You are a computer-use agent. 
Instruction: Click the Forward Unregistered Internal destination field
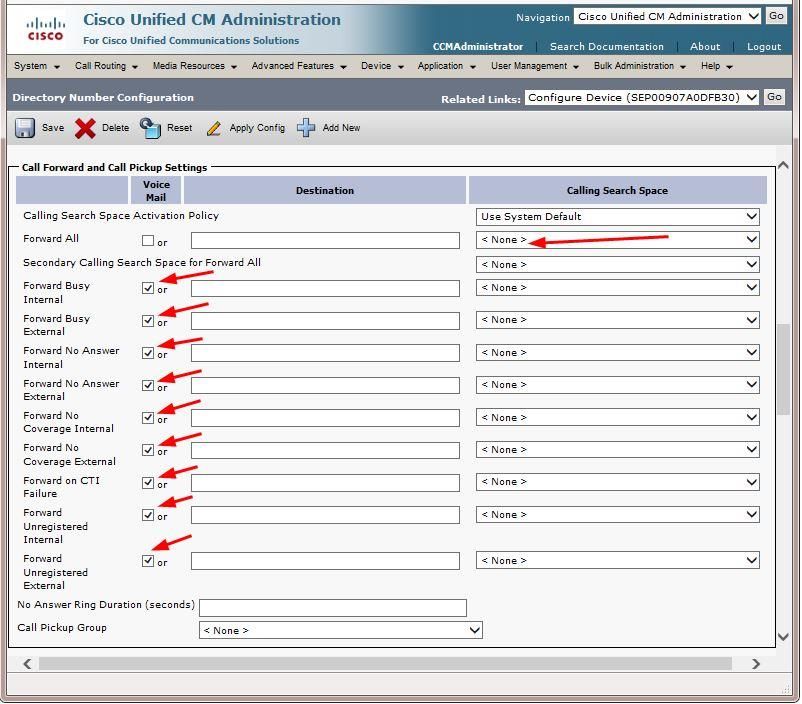click(x=325, y=515)
